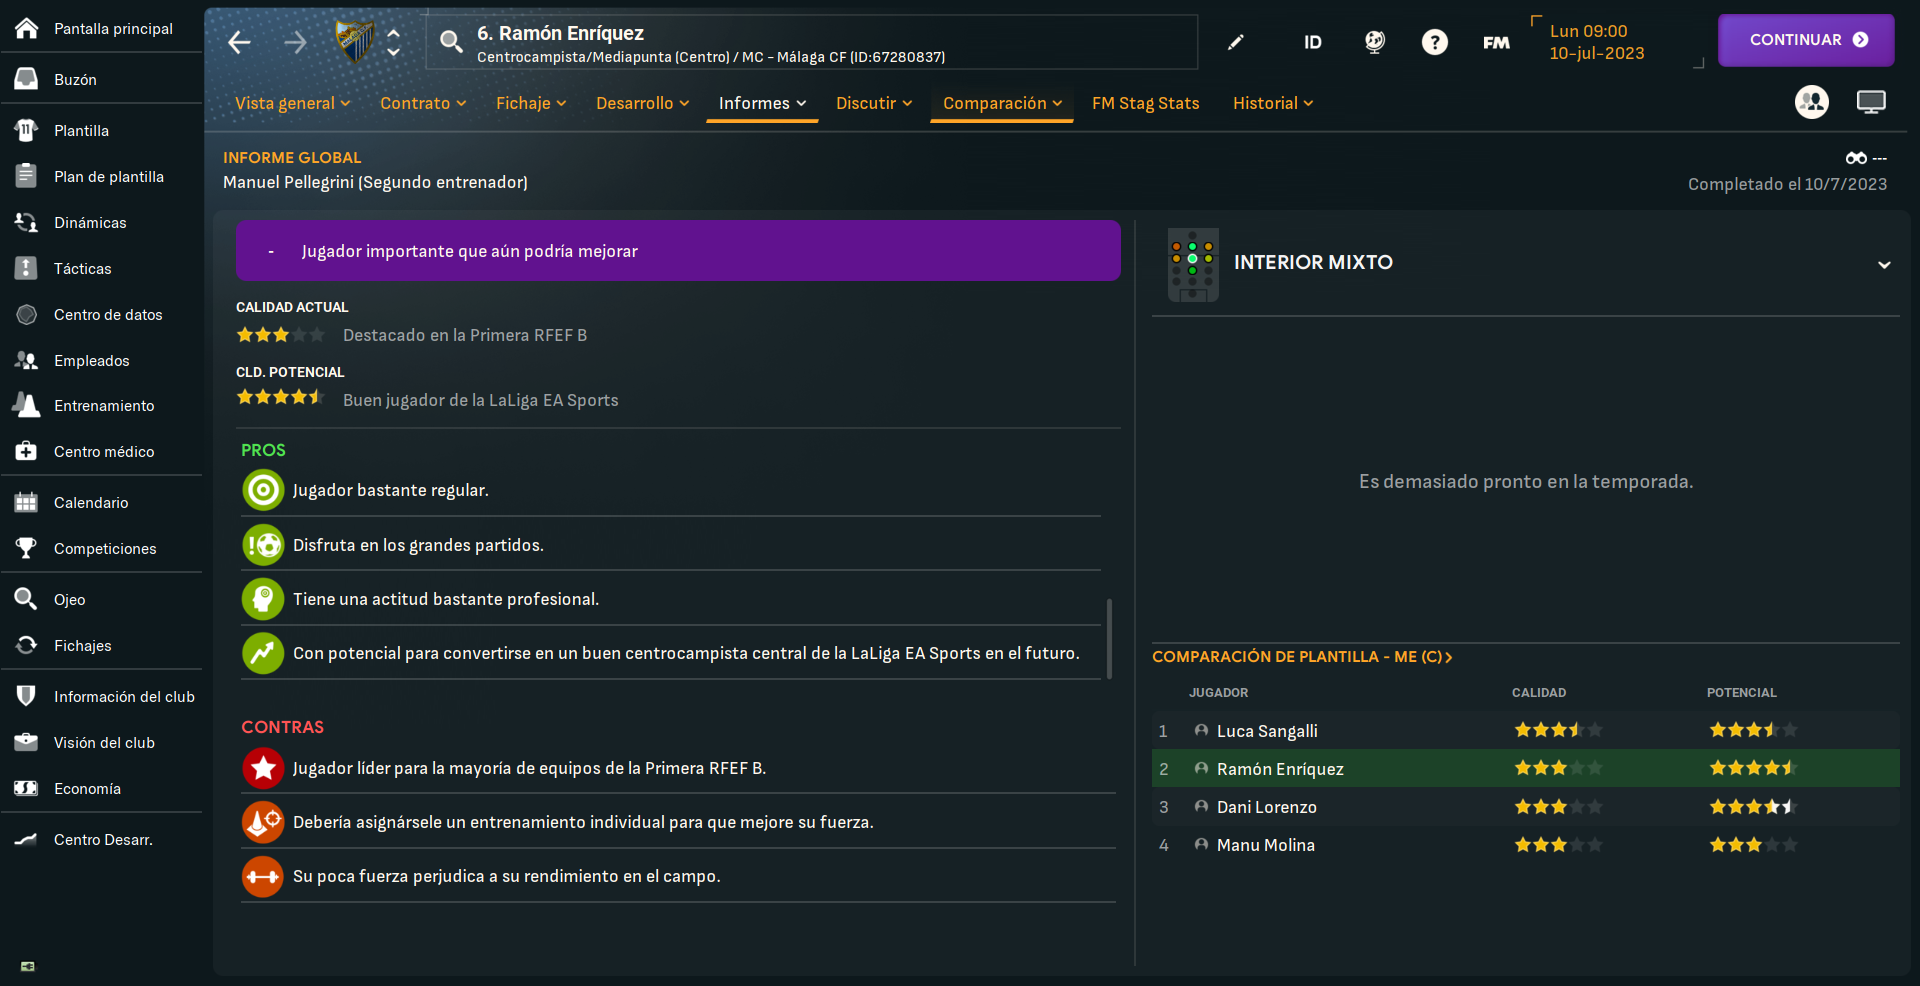Click the pros list scrollbar
This screenshot has height=986, width=1920.
(x=1109, y=640)
